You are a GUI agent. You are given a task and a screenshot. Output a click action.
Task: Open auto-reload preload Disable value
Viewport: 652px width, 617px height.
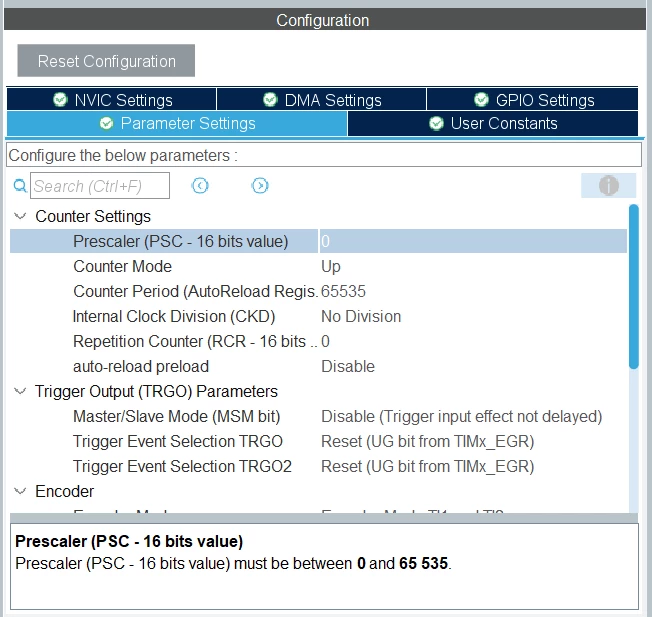348,367
